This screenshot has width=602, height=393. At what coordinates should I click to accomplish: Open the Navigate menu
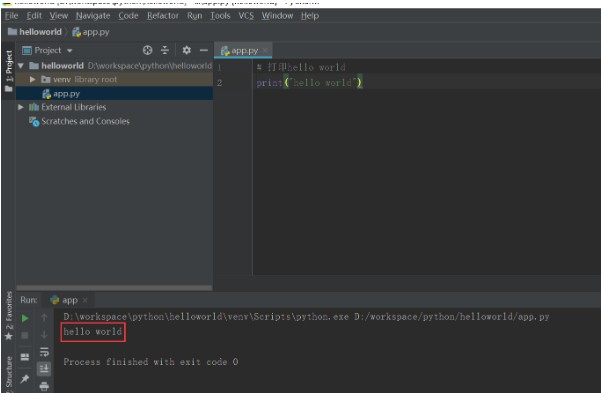coord(93,16)
